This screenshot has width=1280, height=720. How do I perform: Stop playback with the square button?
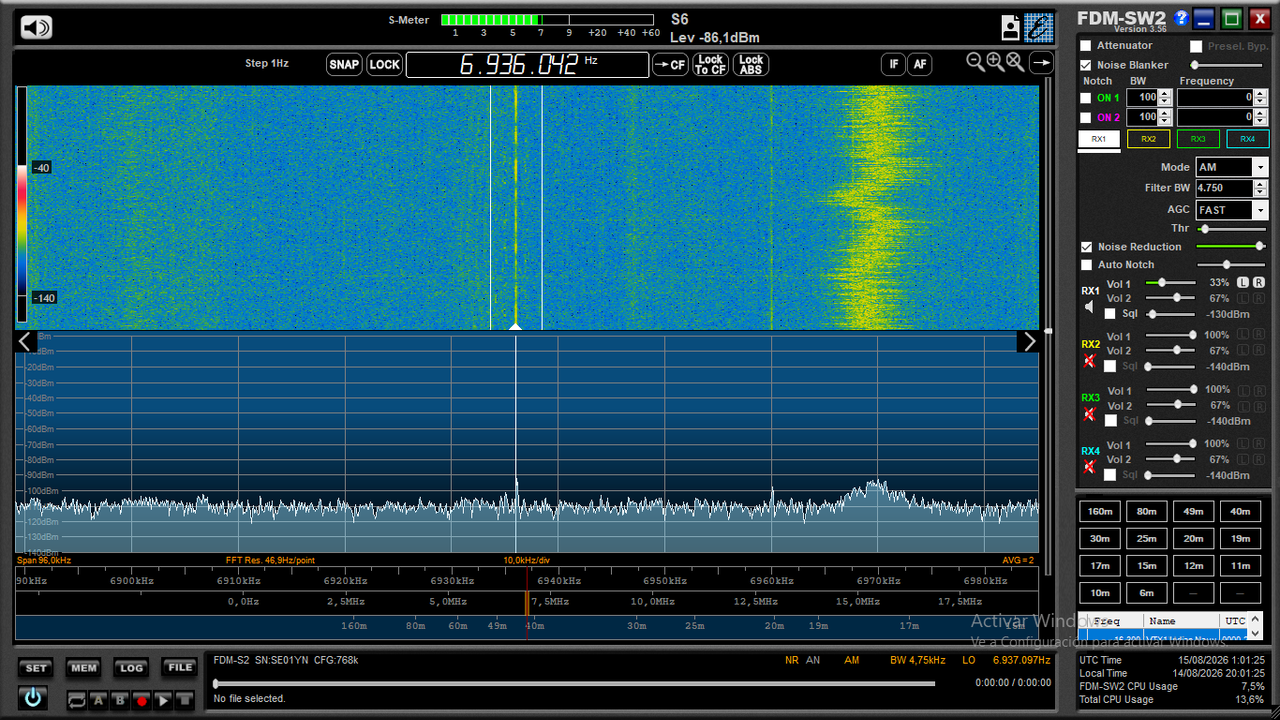pos(184,701)
